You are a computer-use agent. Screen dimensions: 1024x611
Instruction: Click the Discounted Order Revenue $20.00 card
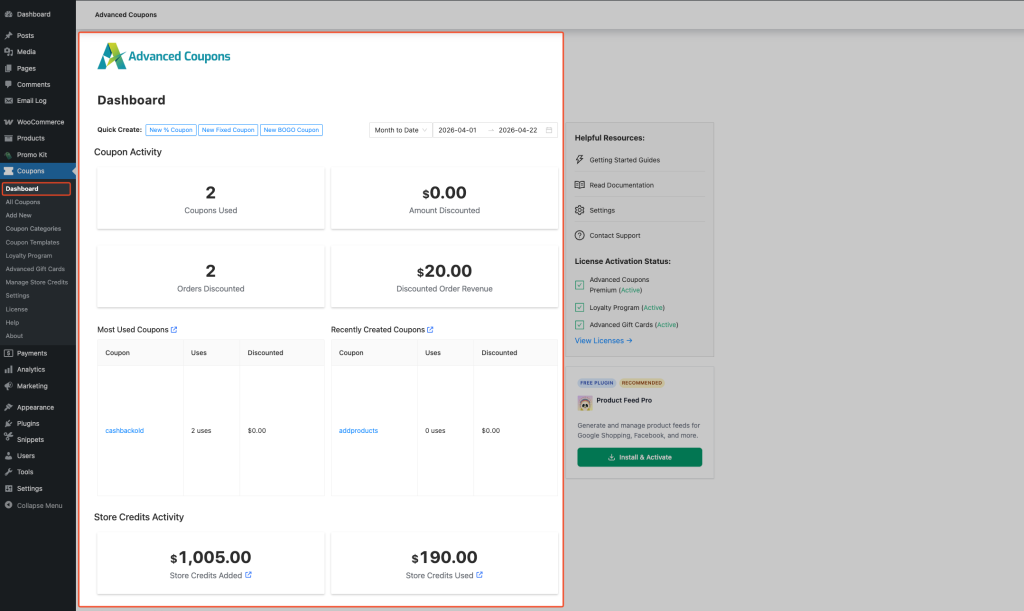(x=444, y=276)
